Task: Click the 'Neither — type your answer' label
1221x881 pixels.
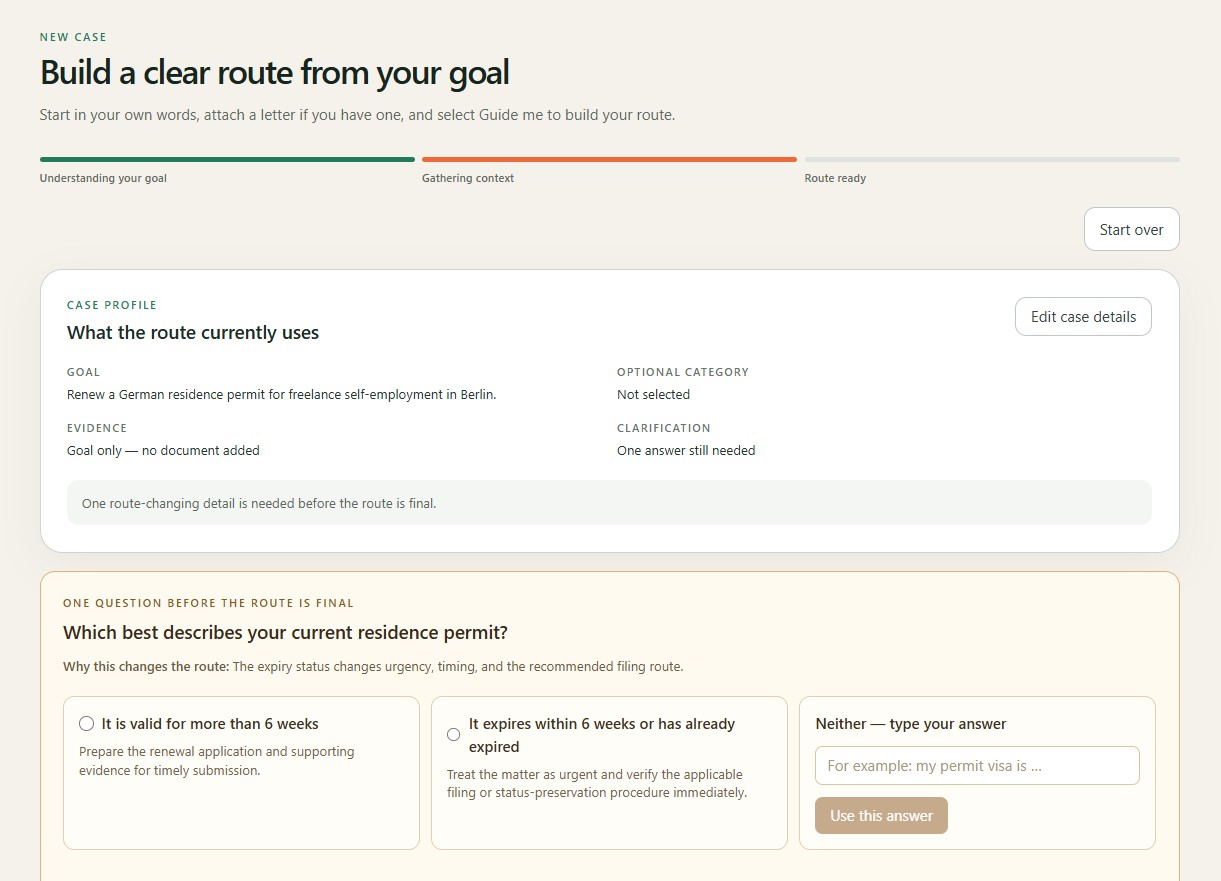Action: point(911,724)
